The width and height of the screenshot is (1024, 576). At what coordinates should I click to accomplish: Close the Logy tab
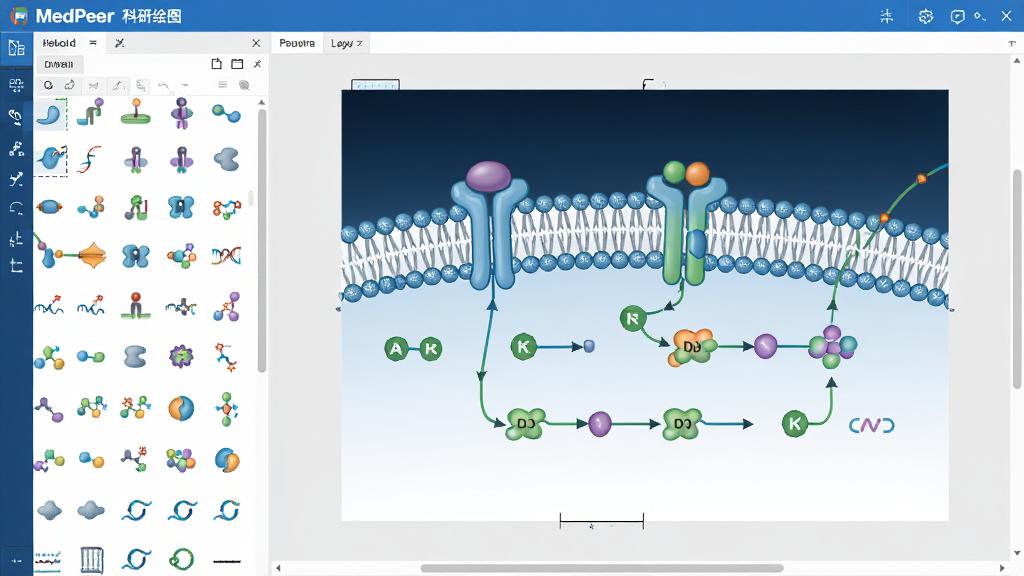point(360,43)
